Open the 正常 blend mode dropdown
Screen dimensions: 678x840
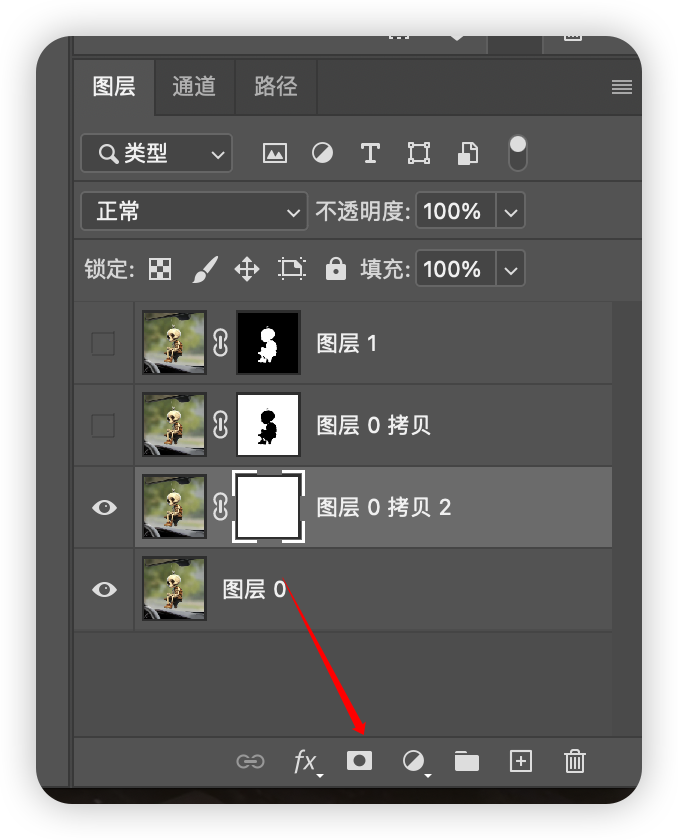click(x=194, y=211)
